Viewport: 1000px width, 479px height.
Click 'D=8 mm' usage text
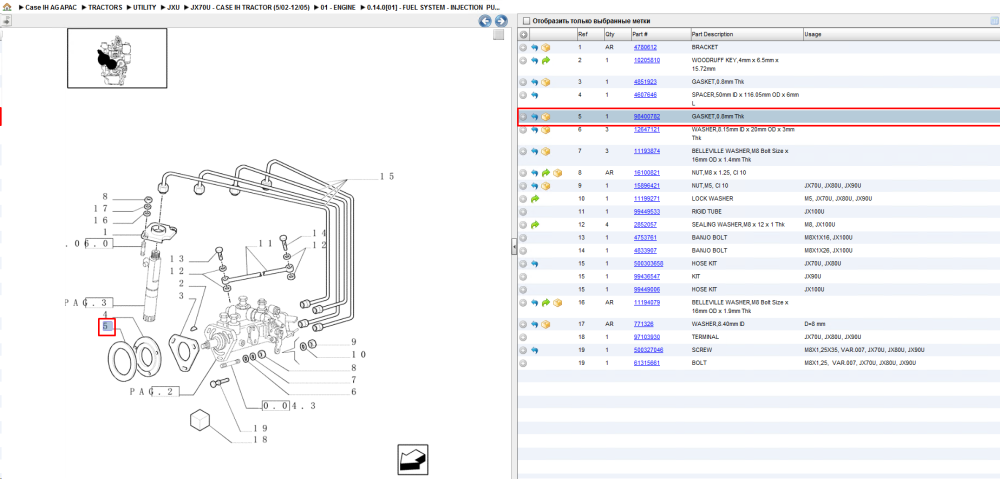pos(816,324)
